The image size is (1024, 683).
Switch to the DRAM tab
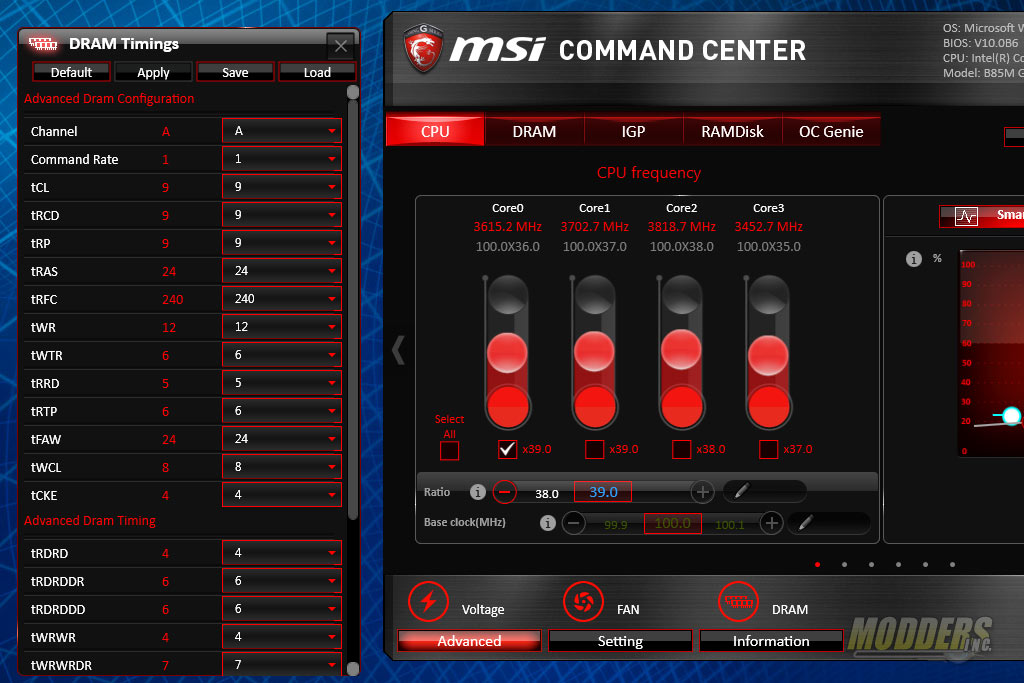click(x=534, y=131)
